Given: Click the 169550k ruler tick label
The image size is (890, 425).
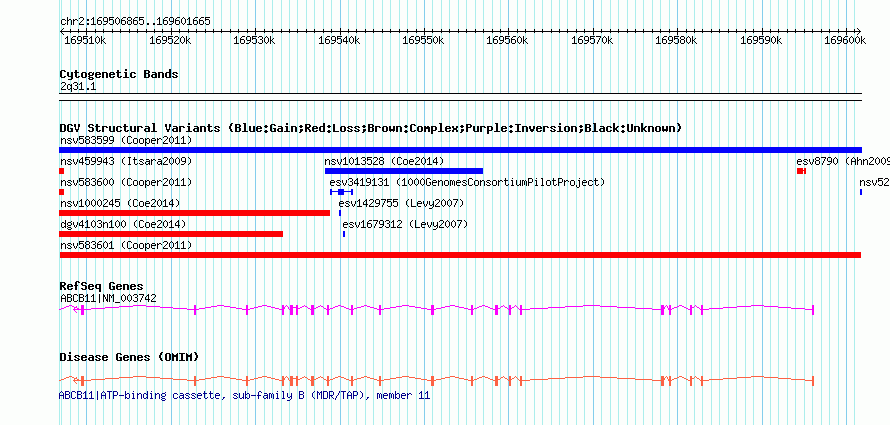Looking at the screenshot, I should coord(423,40).
